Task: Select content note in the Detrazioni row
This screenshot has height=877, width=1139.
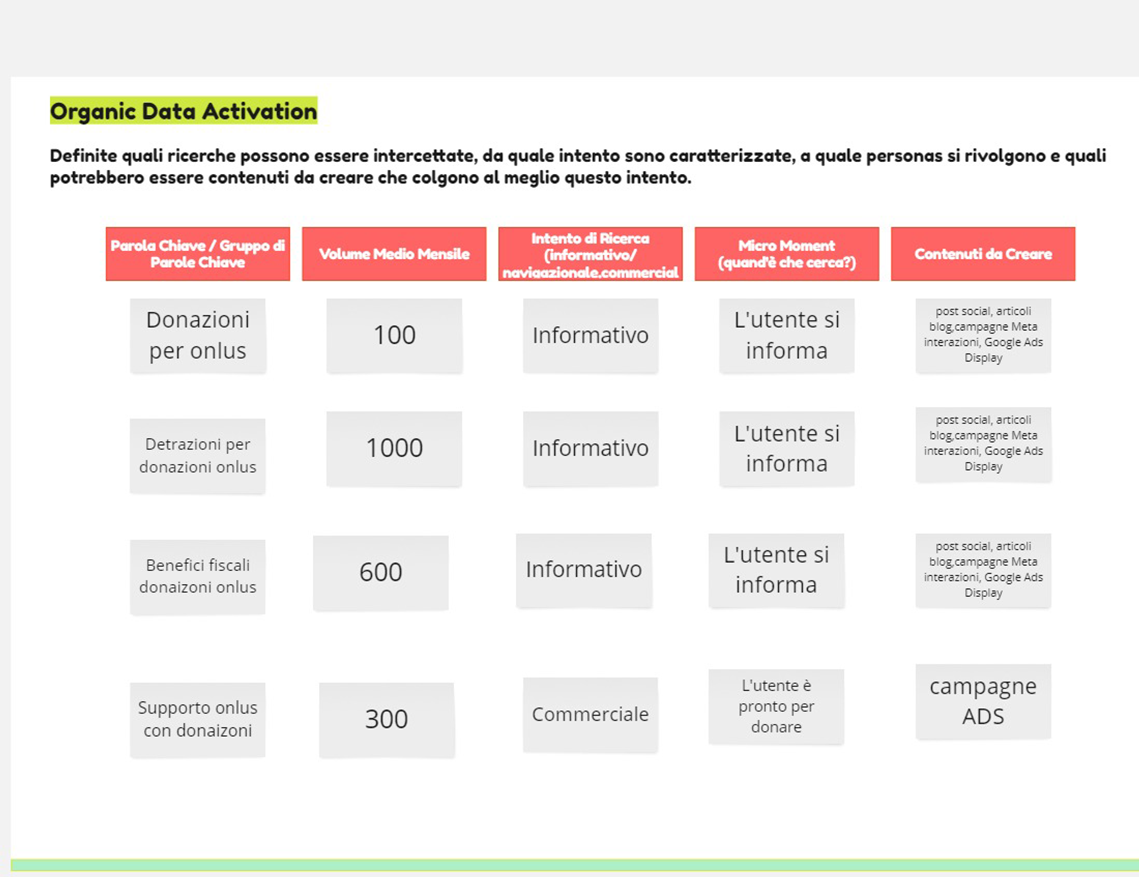Action: (984, 444)
